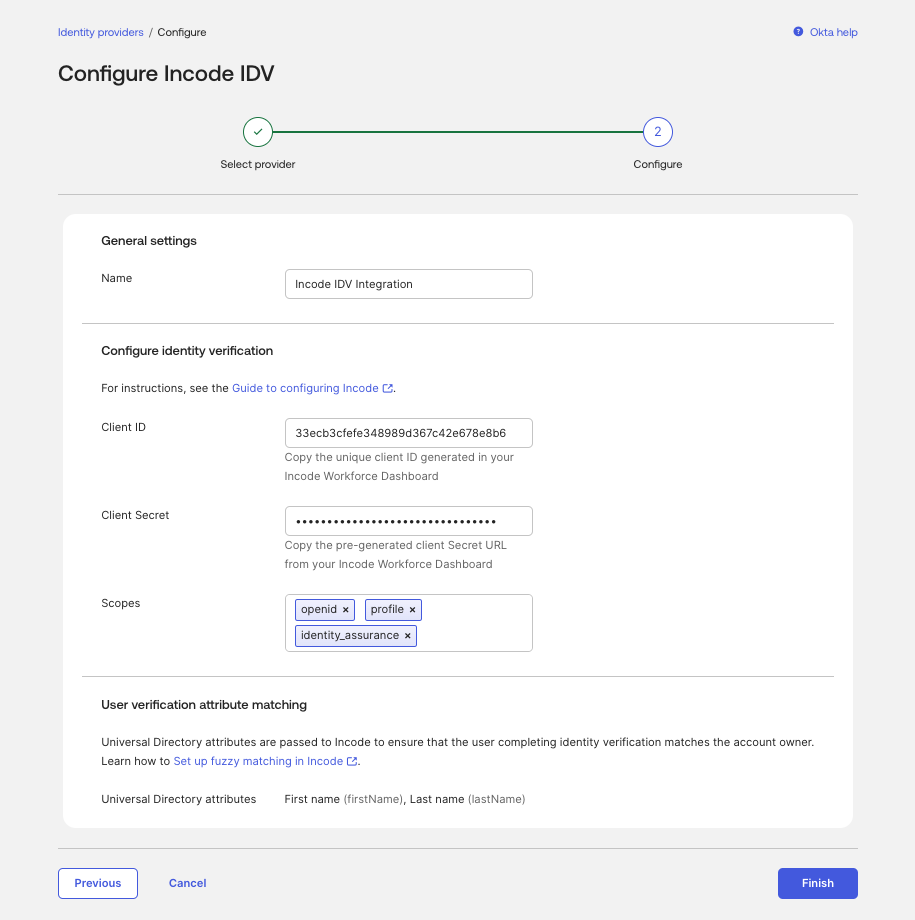This screenshot has width=915, height=920.
Task: Focus the Name input field
Action: (408, 284)
